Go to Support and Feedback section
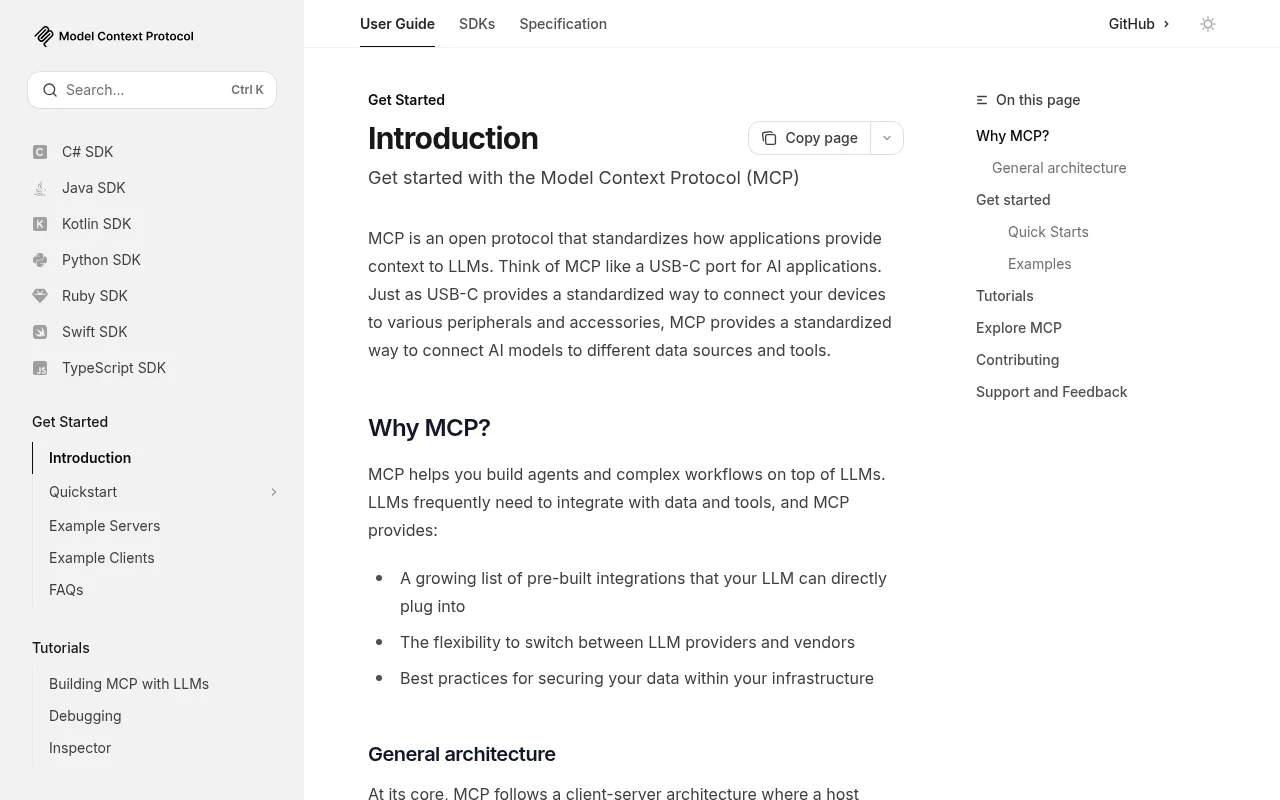Viewport: 1280px width, 800px height. 1051,392
